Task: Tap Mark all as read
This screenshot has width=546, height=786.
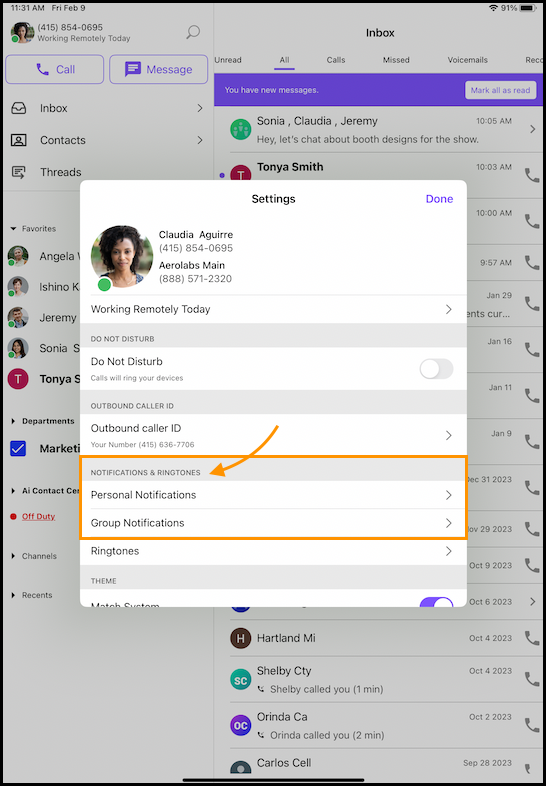Action: pyautogui.click(x=500, y=90)
